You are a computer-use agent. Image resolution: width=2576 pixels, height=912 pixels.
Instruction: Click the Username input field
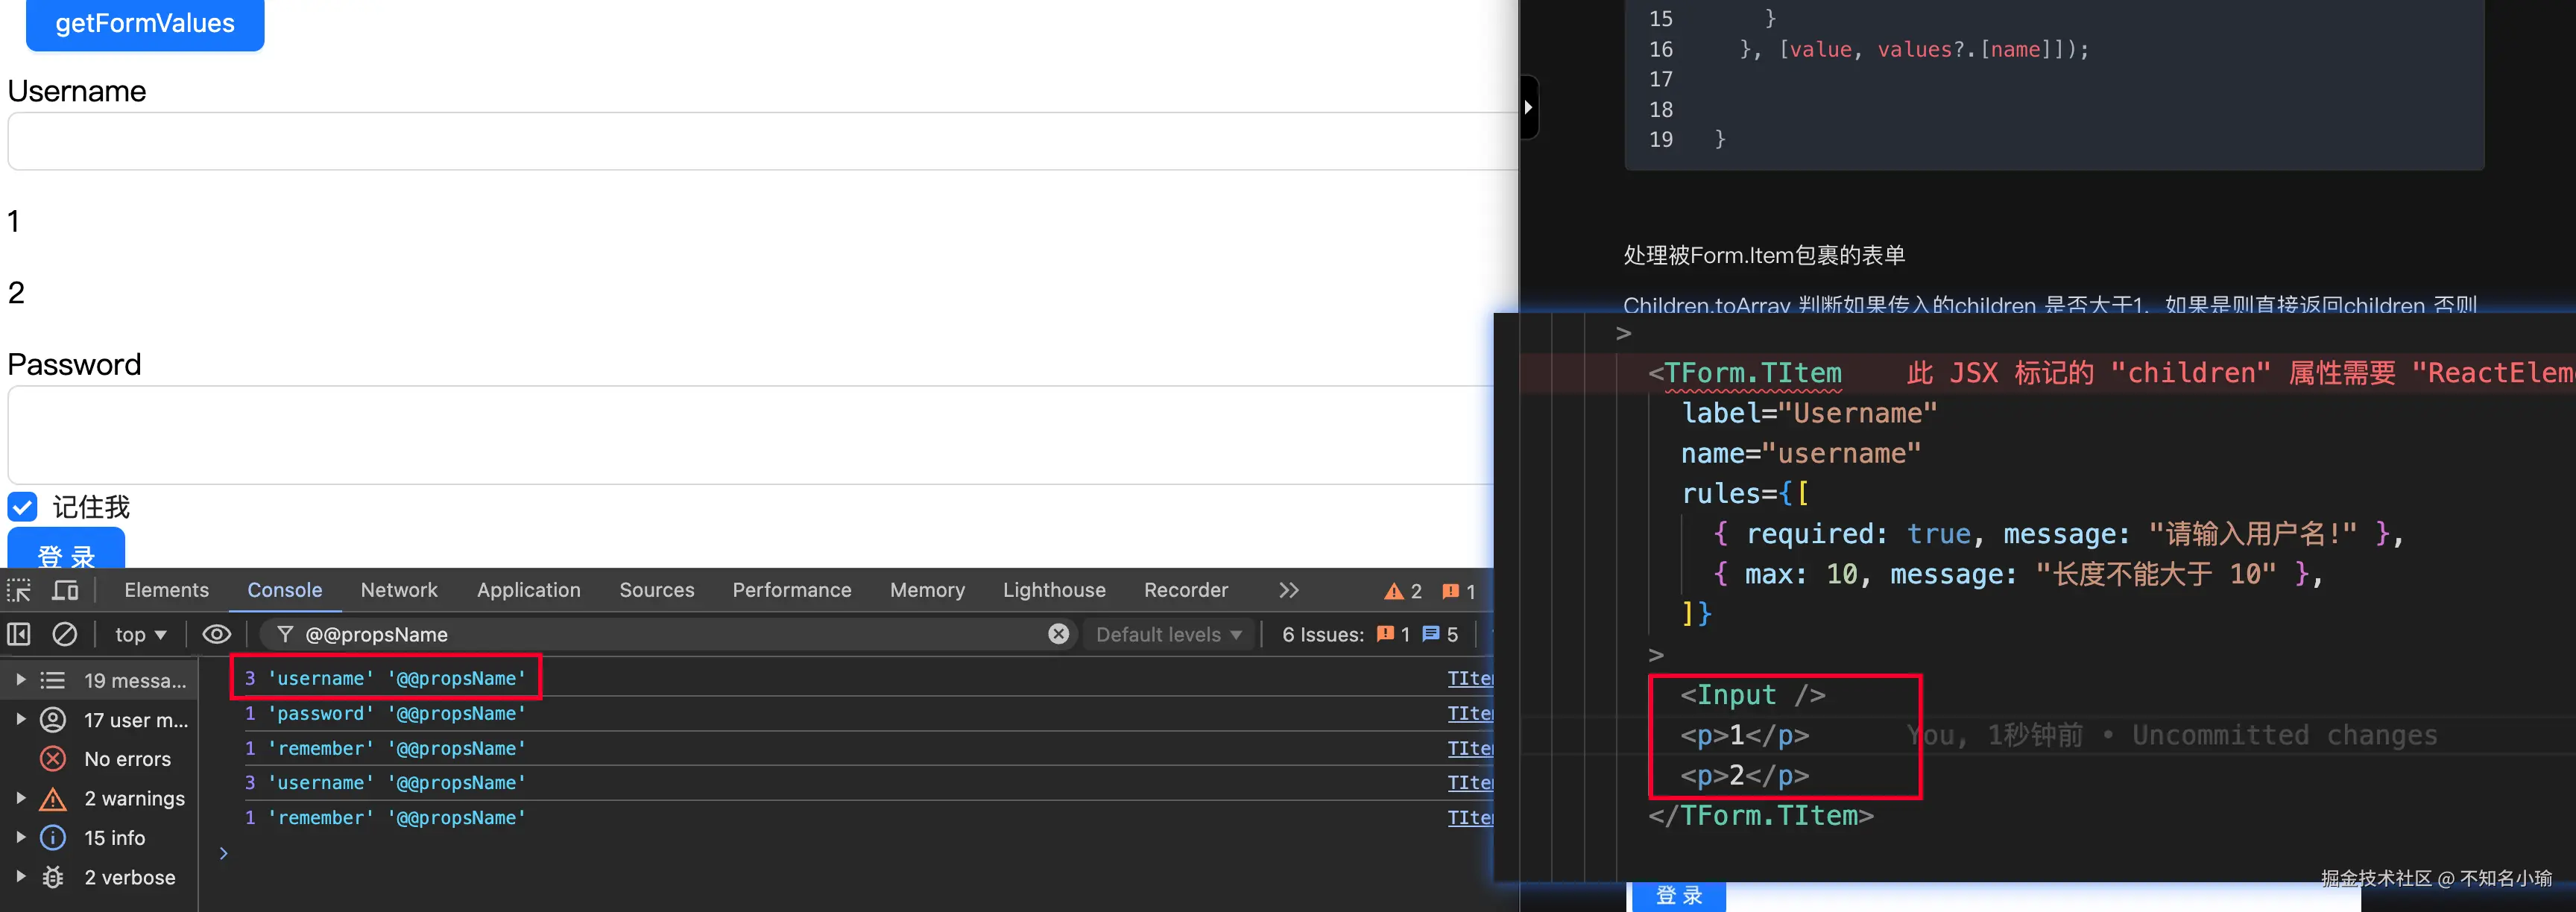[x=760, y=141]
